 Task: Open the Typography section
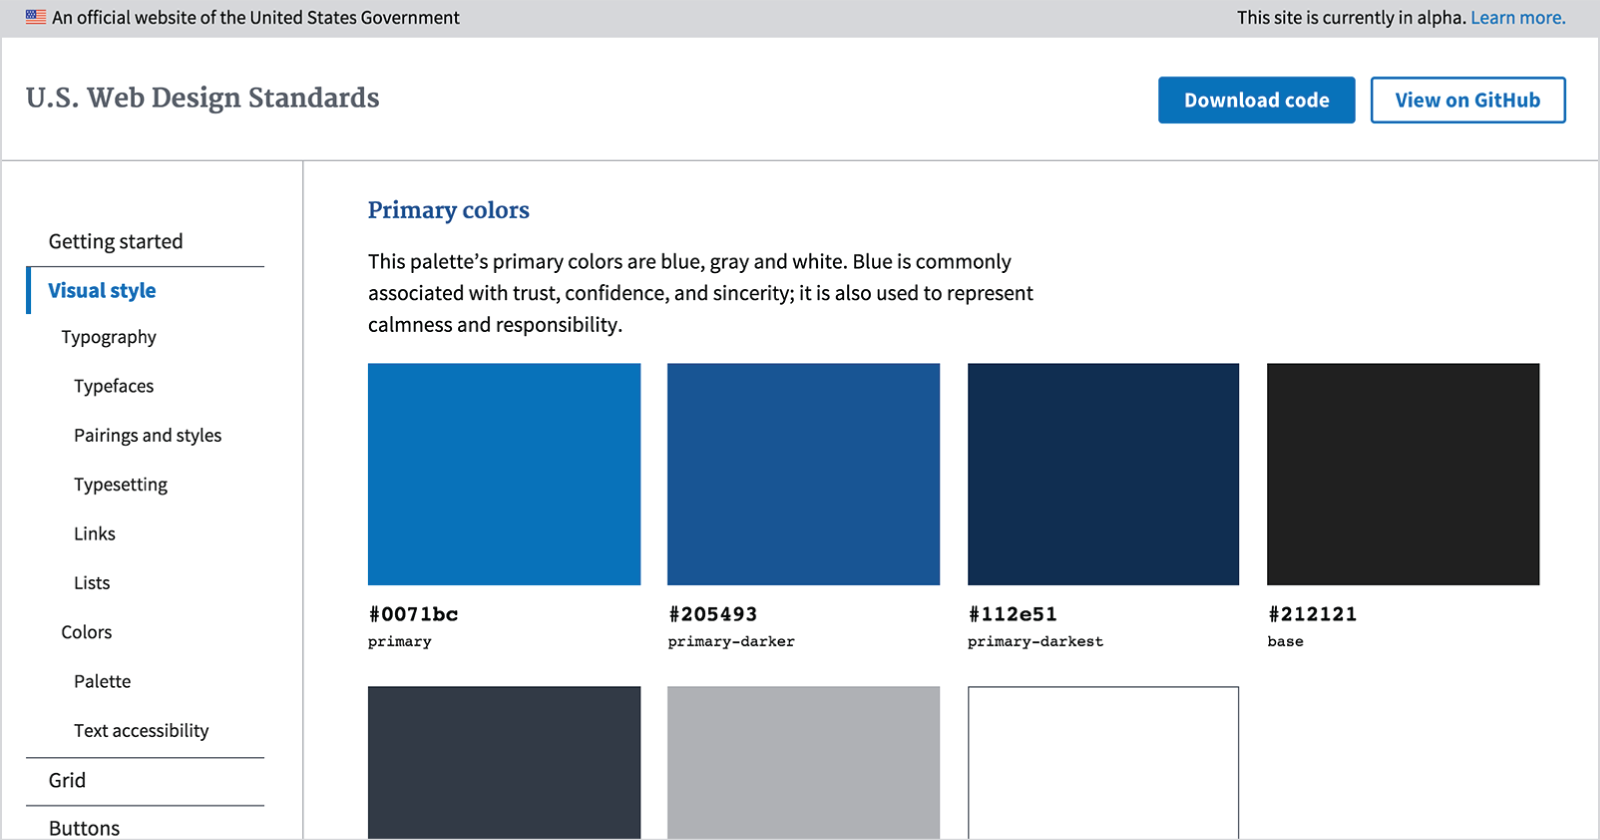coord(108,337)
